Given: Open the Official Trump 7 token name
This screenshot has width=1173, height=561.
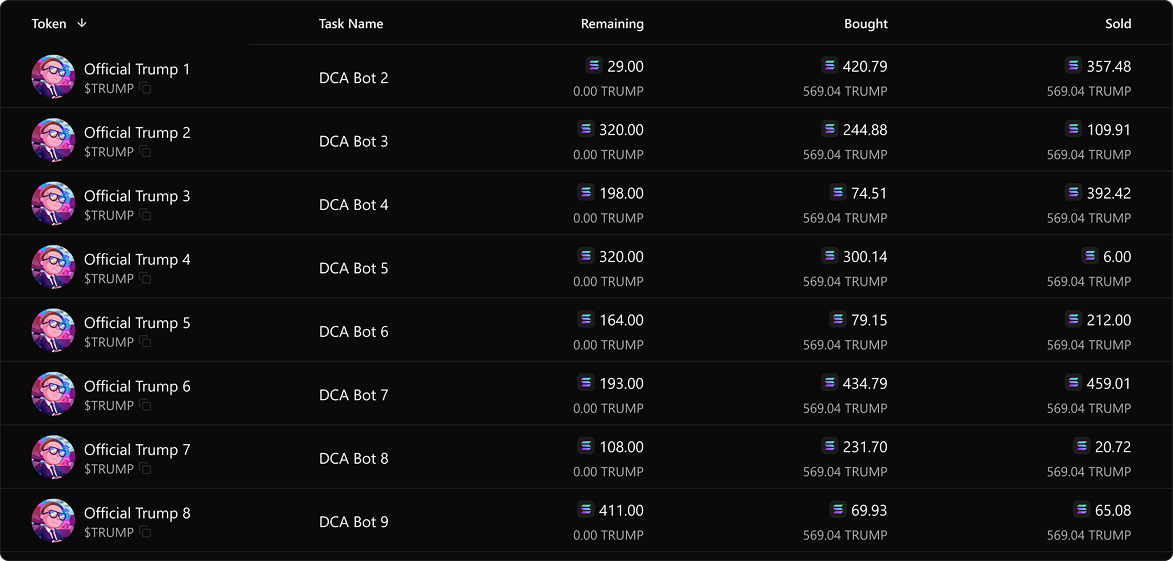Looking at the screenshot, I should click(137, 450).
